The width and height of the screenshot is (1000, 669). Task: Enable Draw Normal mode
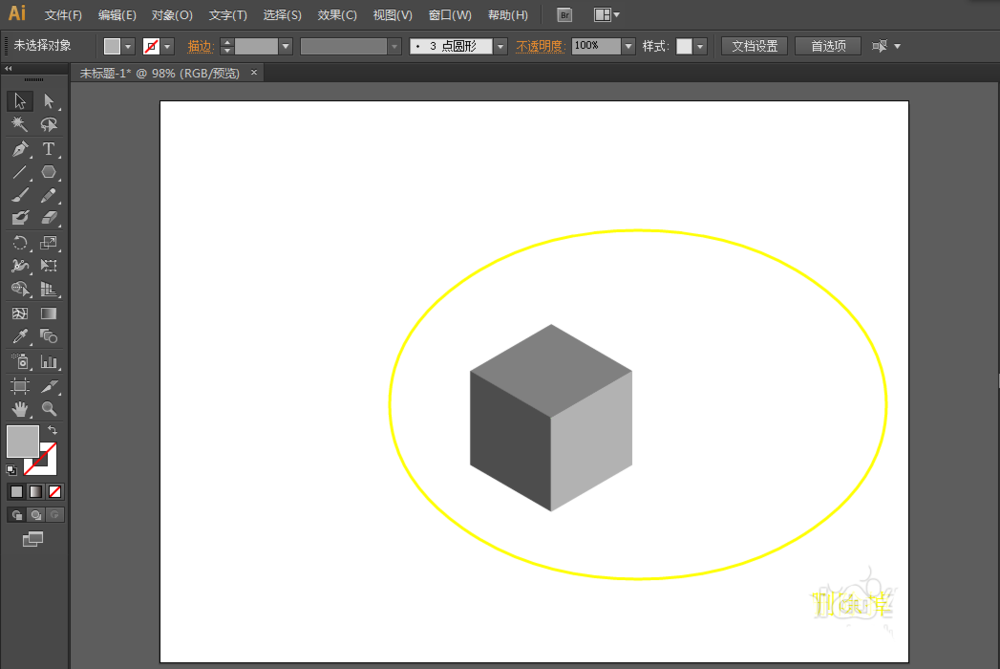17,515
